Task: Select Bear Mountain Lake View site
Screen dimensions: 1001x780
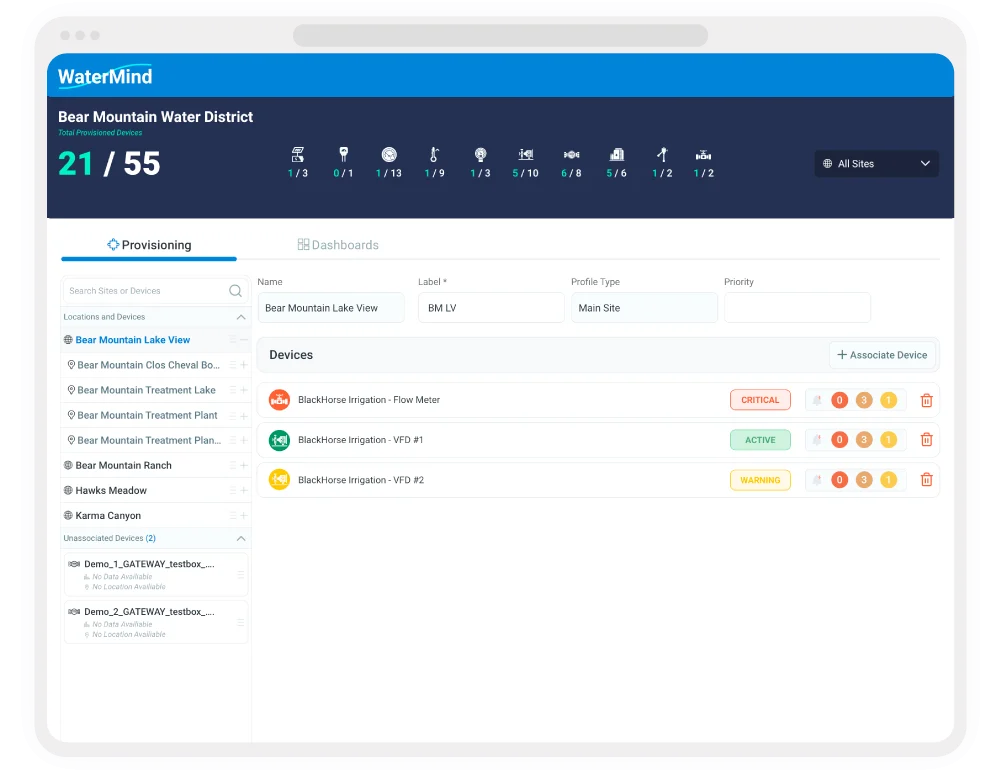Action: click(133, 340)
